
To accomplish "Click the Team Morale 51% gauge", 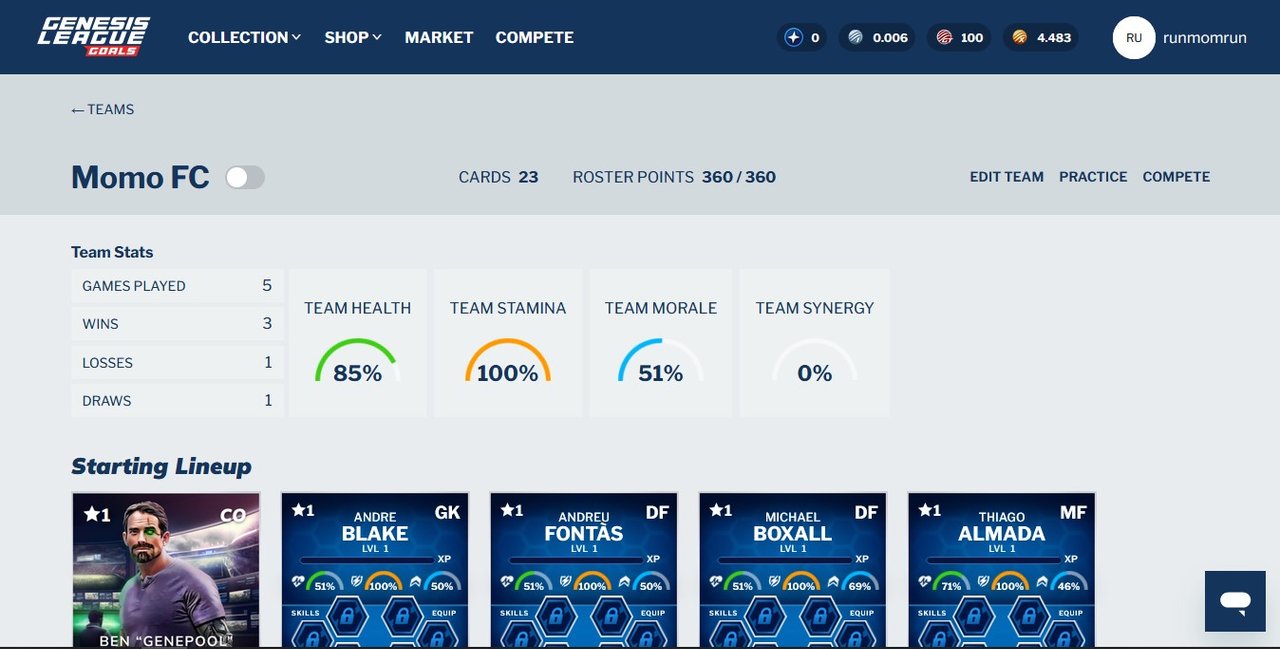I will click(660, 361).
